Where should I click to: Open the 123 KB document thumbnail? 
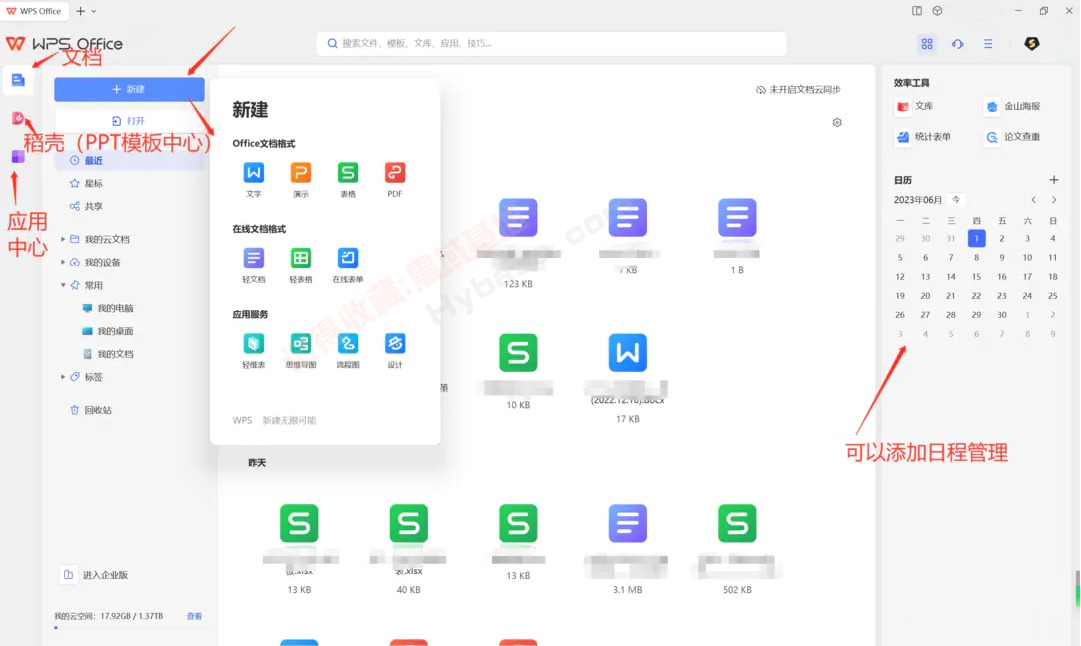tap(518, 218)
